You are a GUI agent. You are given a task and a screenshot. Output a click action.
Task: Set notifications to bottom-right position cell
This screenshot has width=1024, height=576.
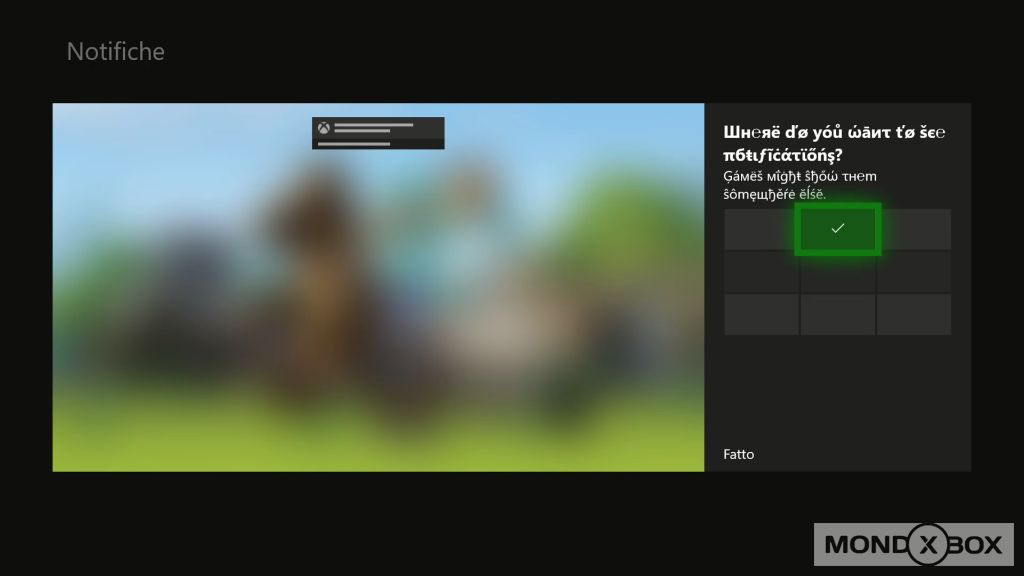pyautogui.click(x=914, y=315)
